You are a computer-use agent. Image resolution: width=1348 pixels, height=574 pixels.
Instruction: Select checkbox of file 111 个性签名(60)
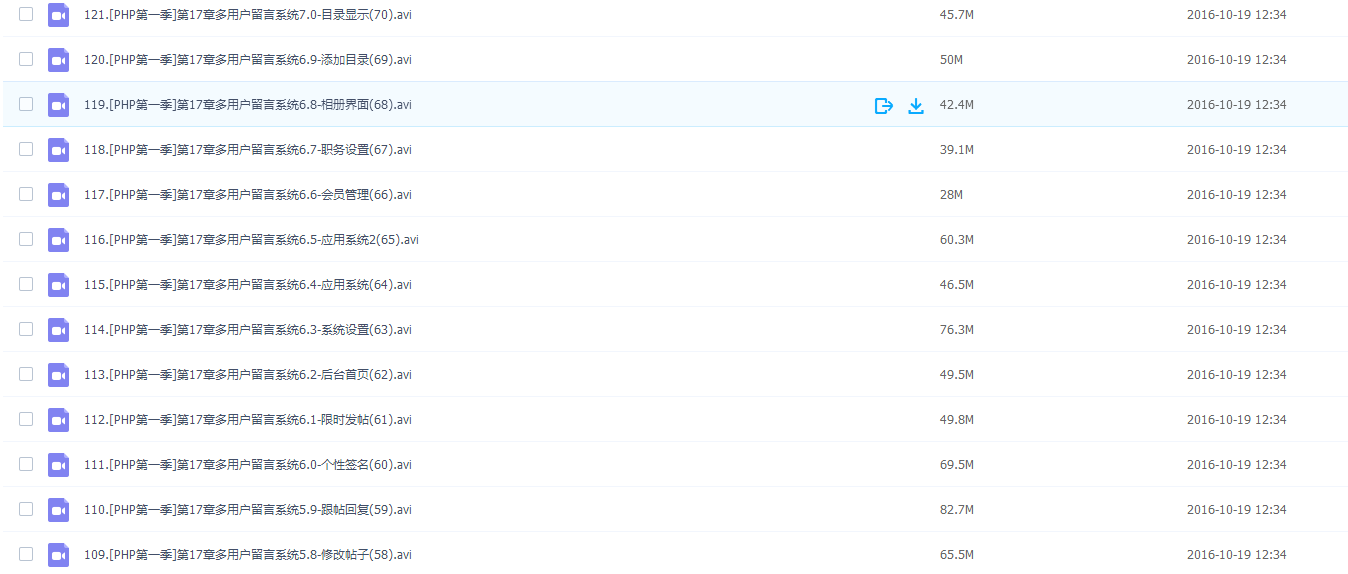pos(26,464)
